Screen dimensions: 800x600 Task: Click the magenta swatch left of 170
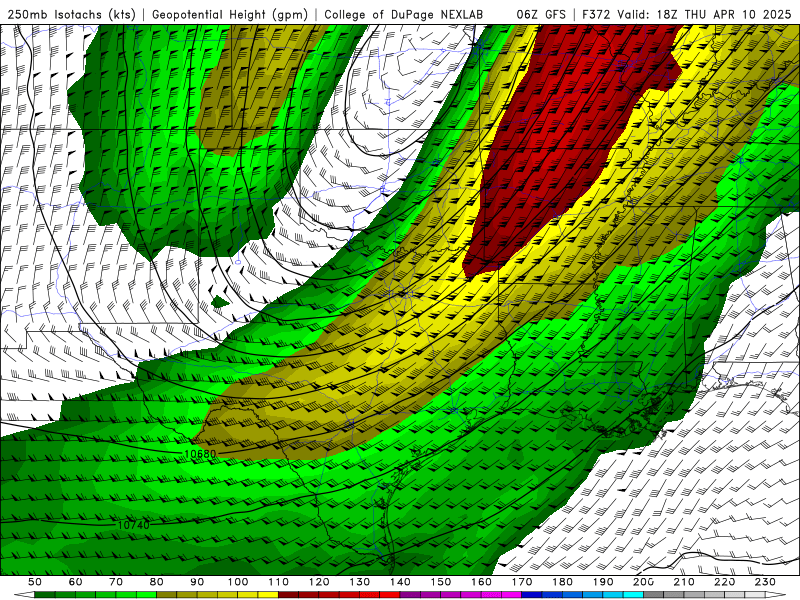[511, 595]
